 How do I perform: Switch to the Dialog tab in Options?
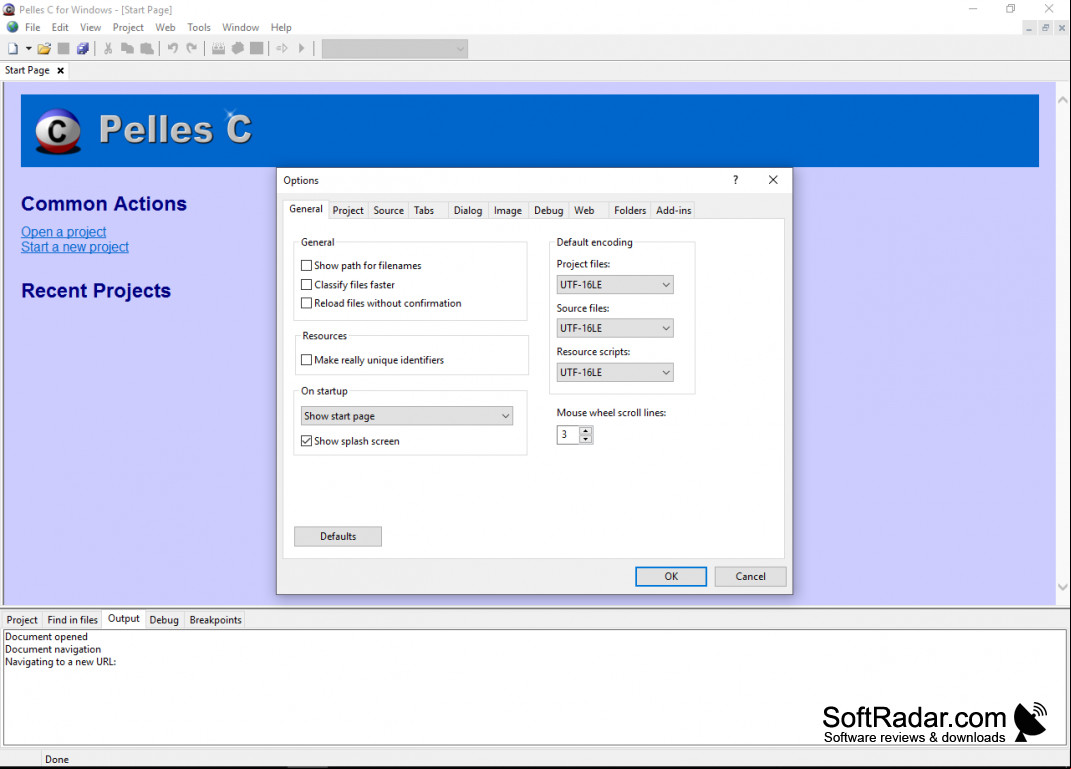(x=468, y=210)
